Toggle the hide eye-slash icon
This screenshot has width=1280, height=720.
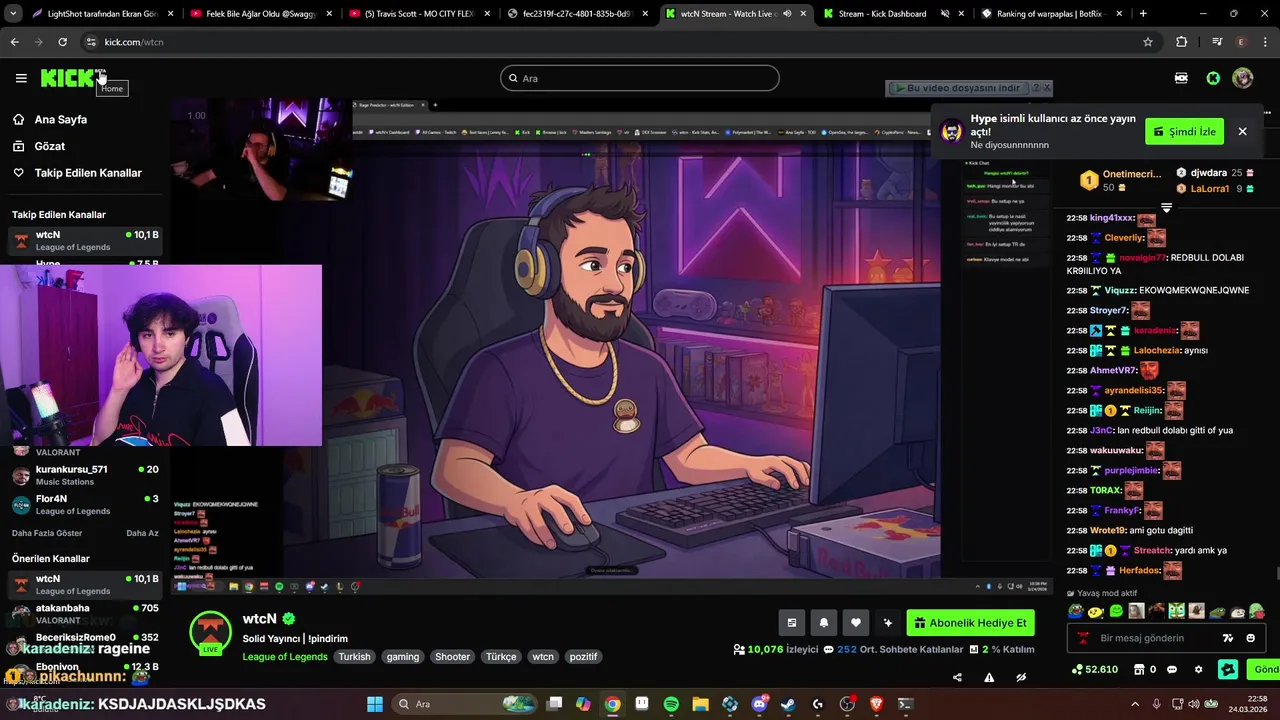coord(1021,677)
